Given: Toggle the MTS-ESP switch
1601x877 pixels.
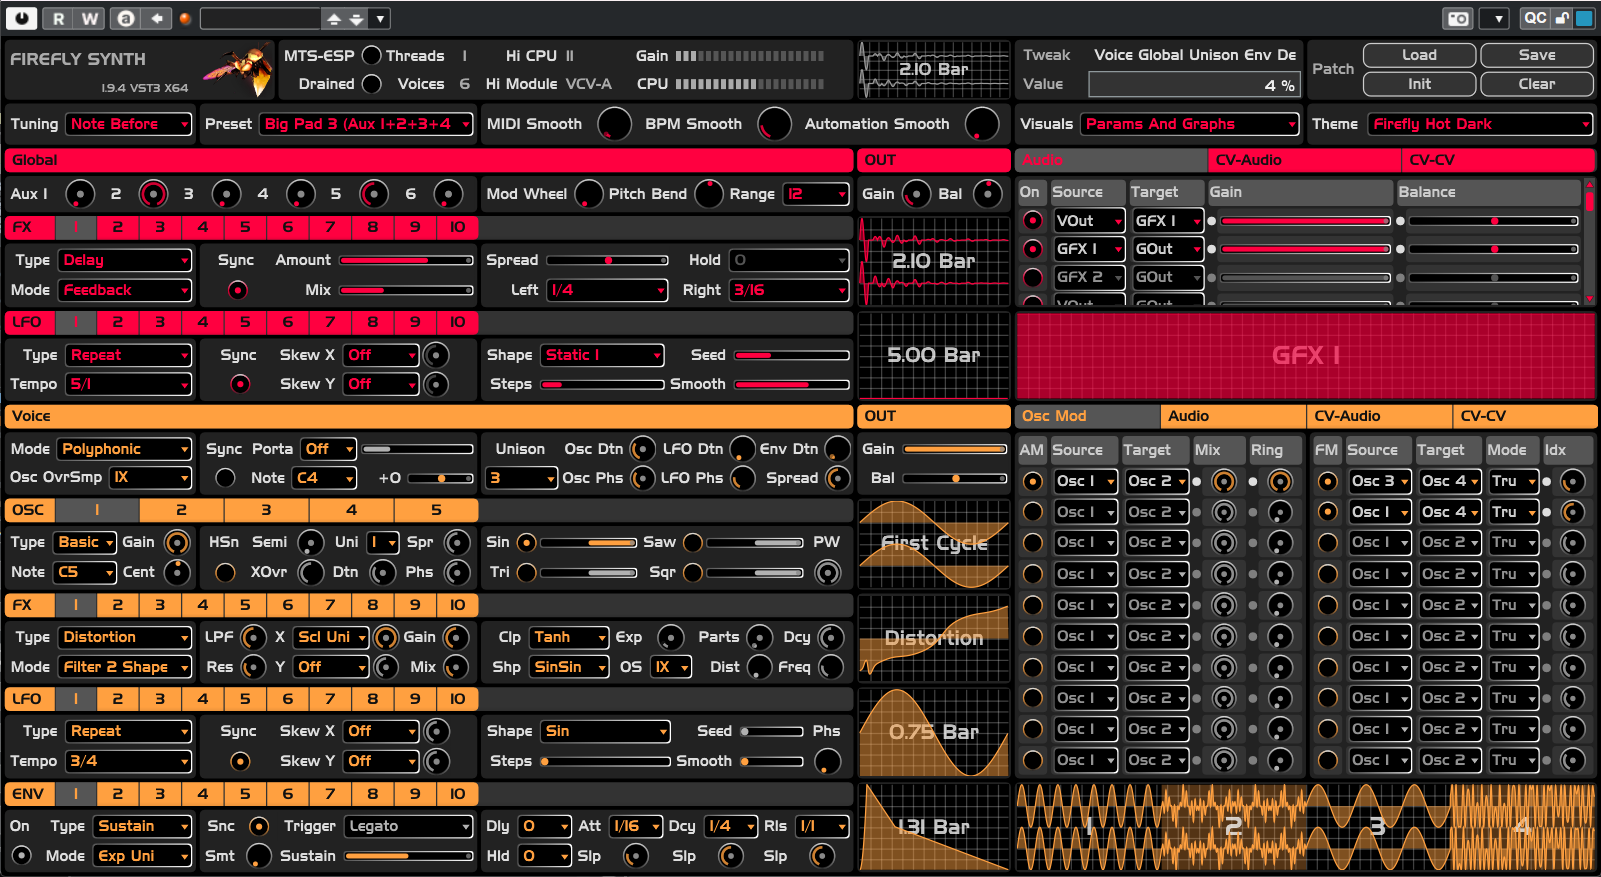Looking at the screenshot, I should coord(371,56).
